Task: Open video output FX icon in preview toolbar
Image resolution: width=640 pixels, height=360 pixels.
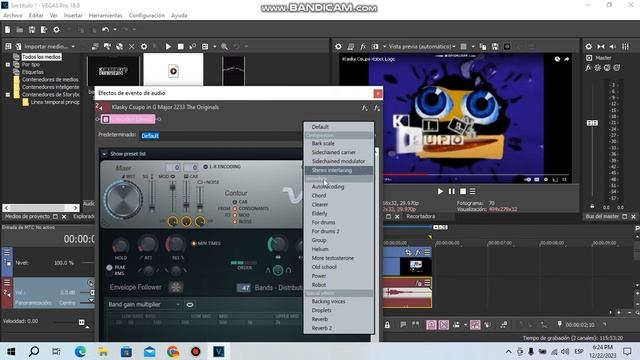Action: tap(363, 47)
